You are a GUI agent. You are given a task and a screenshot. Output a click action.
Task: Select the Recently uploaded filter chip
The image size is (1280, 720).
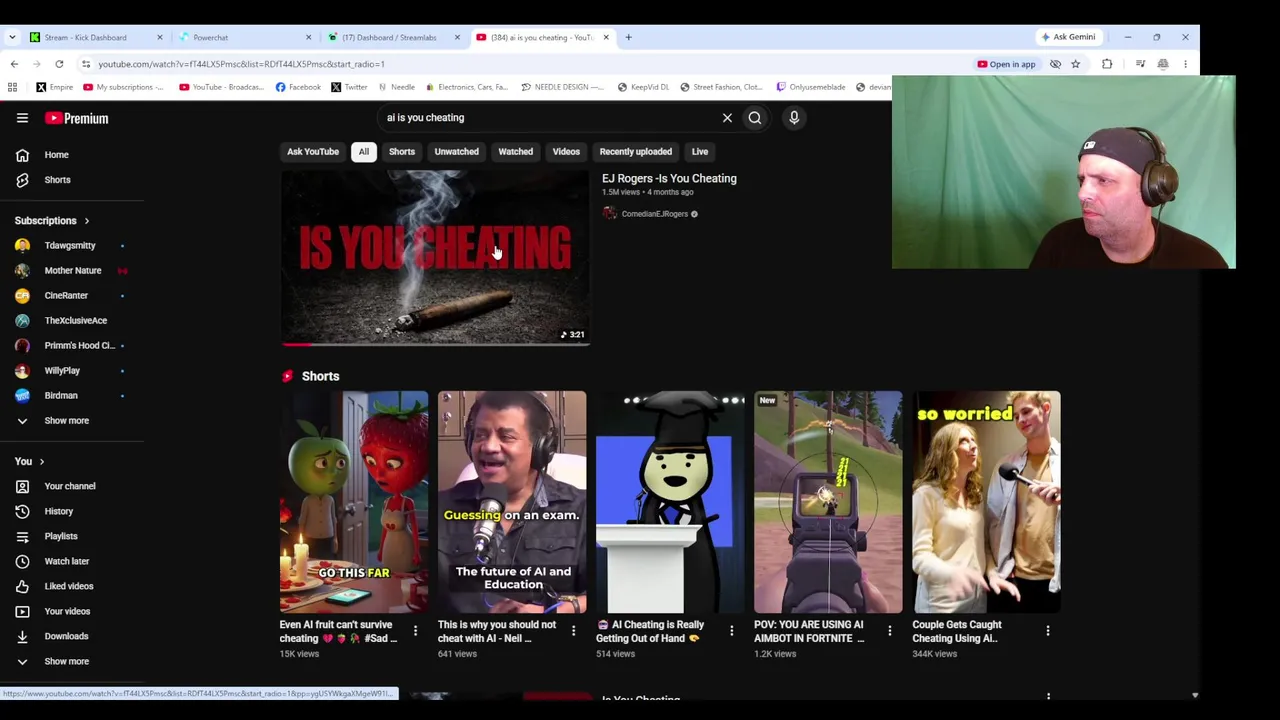[x=635, y=152]
